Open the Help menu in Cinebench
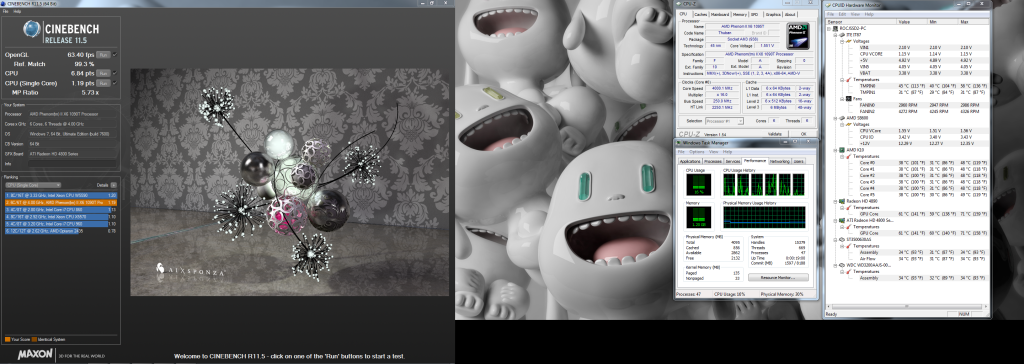Viewport: 1024px width, 364px height. pyautogui.click(x=17, y=12)
